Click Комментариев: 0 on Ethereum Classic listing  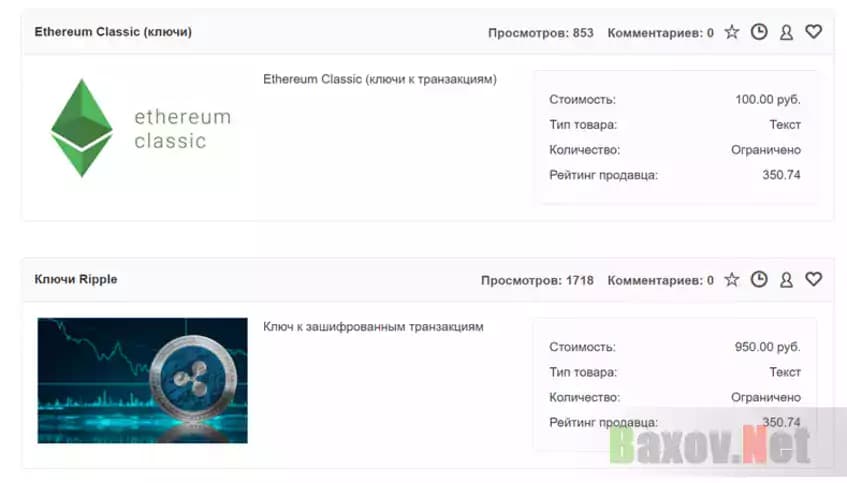pyautogui.click(x=660, y=33)
